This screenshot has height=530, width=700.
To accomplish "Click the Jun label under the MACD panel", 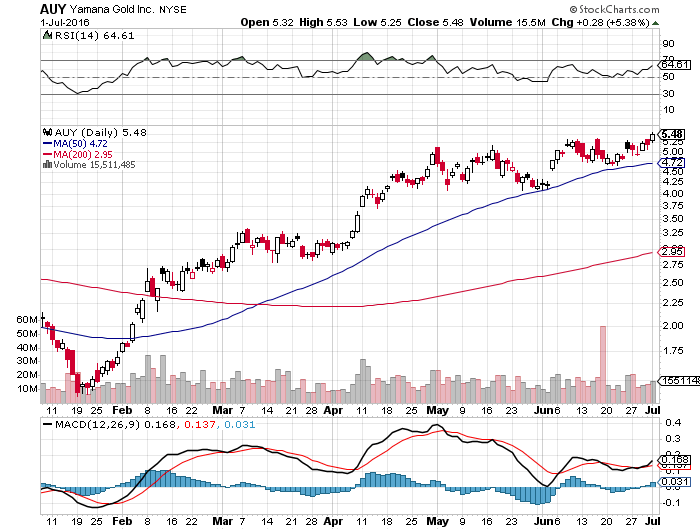I will click(544, 521).
